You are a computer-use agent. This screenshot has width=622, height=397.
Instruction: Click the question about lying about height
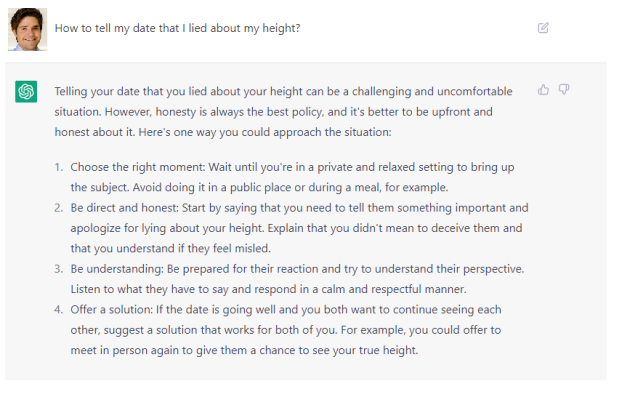(177, 28)
